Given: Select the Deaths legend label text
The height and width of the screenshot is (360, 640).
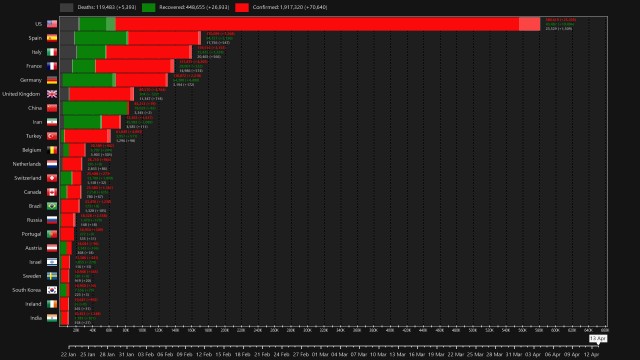Looking at the screenshot, I should (x=107, y=7).
